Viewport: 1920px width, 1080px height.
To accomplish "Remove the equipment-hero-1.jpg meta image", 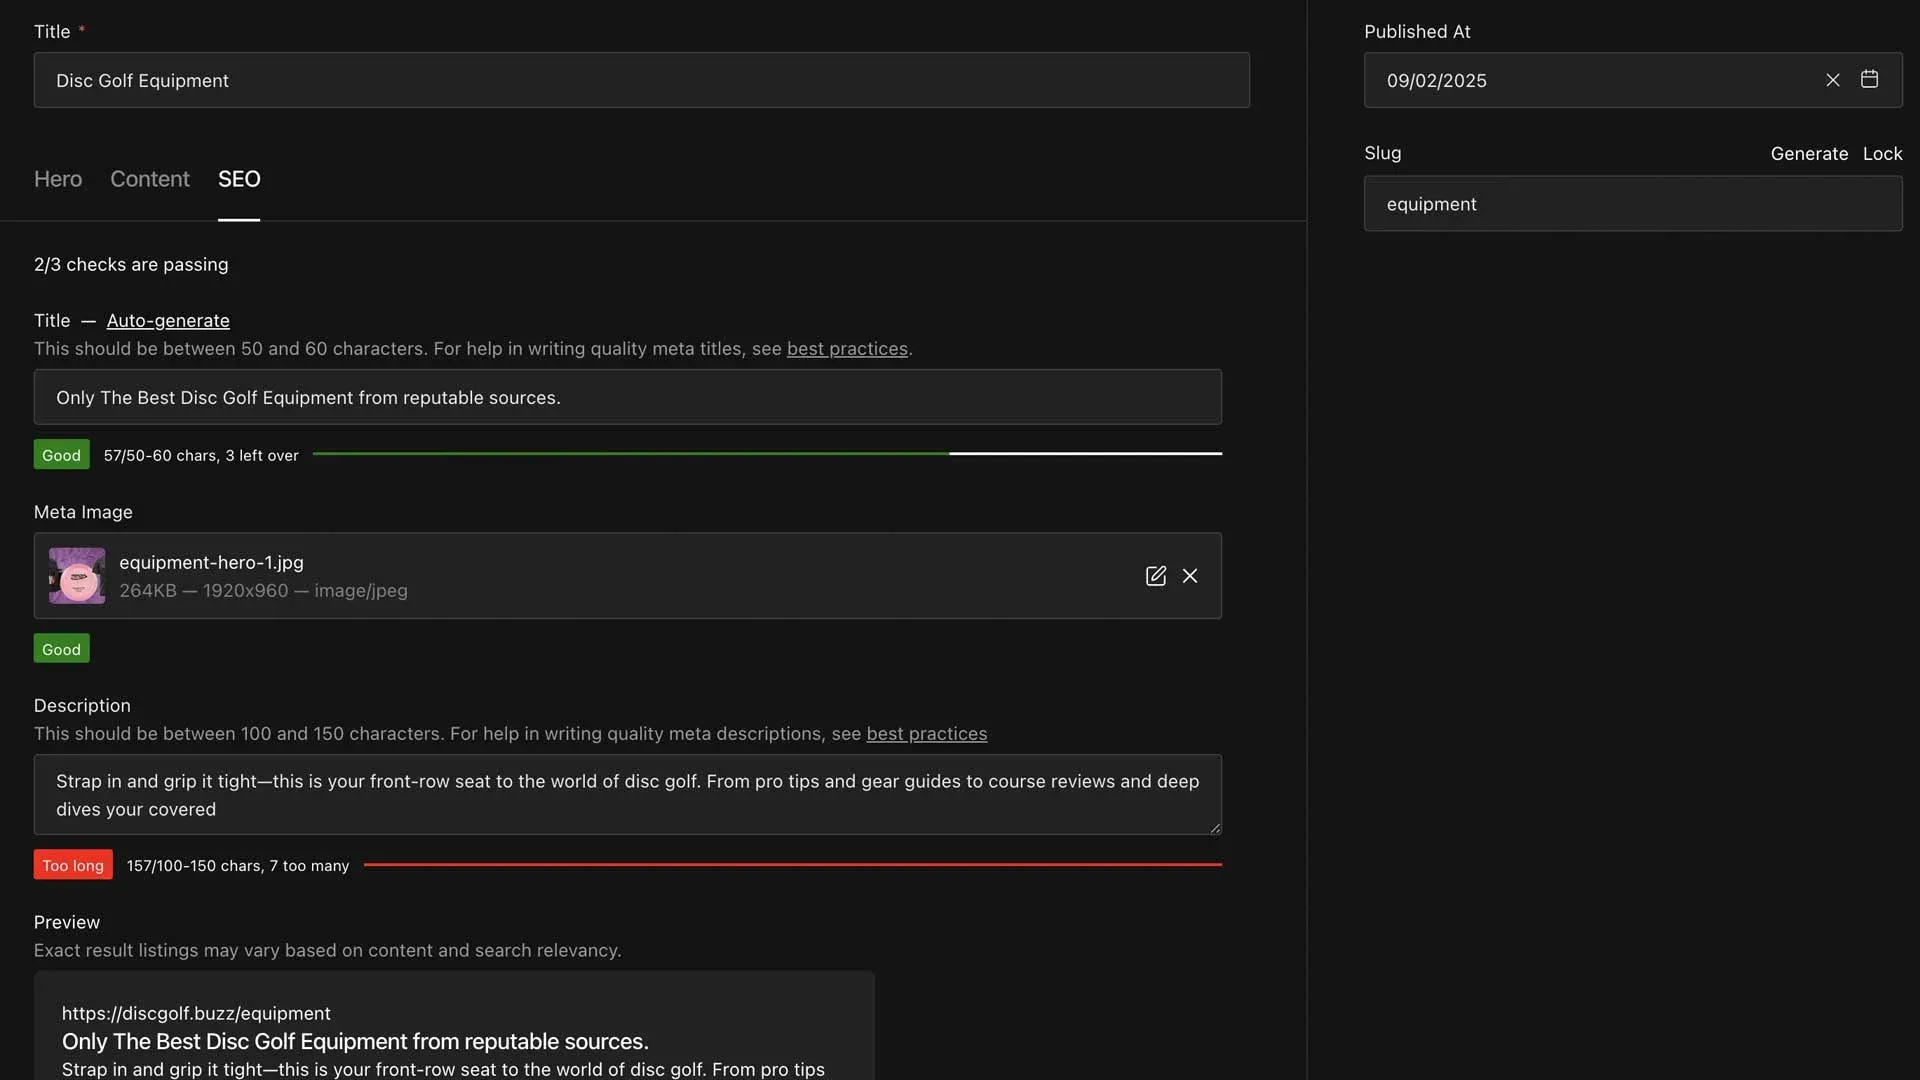I will (x=1190, y=576).
